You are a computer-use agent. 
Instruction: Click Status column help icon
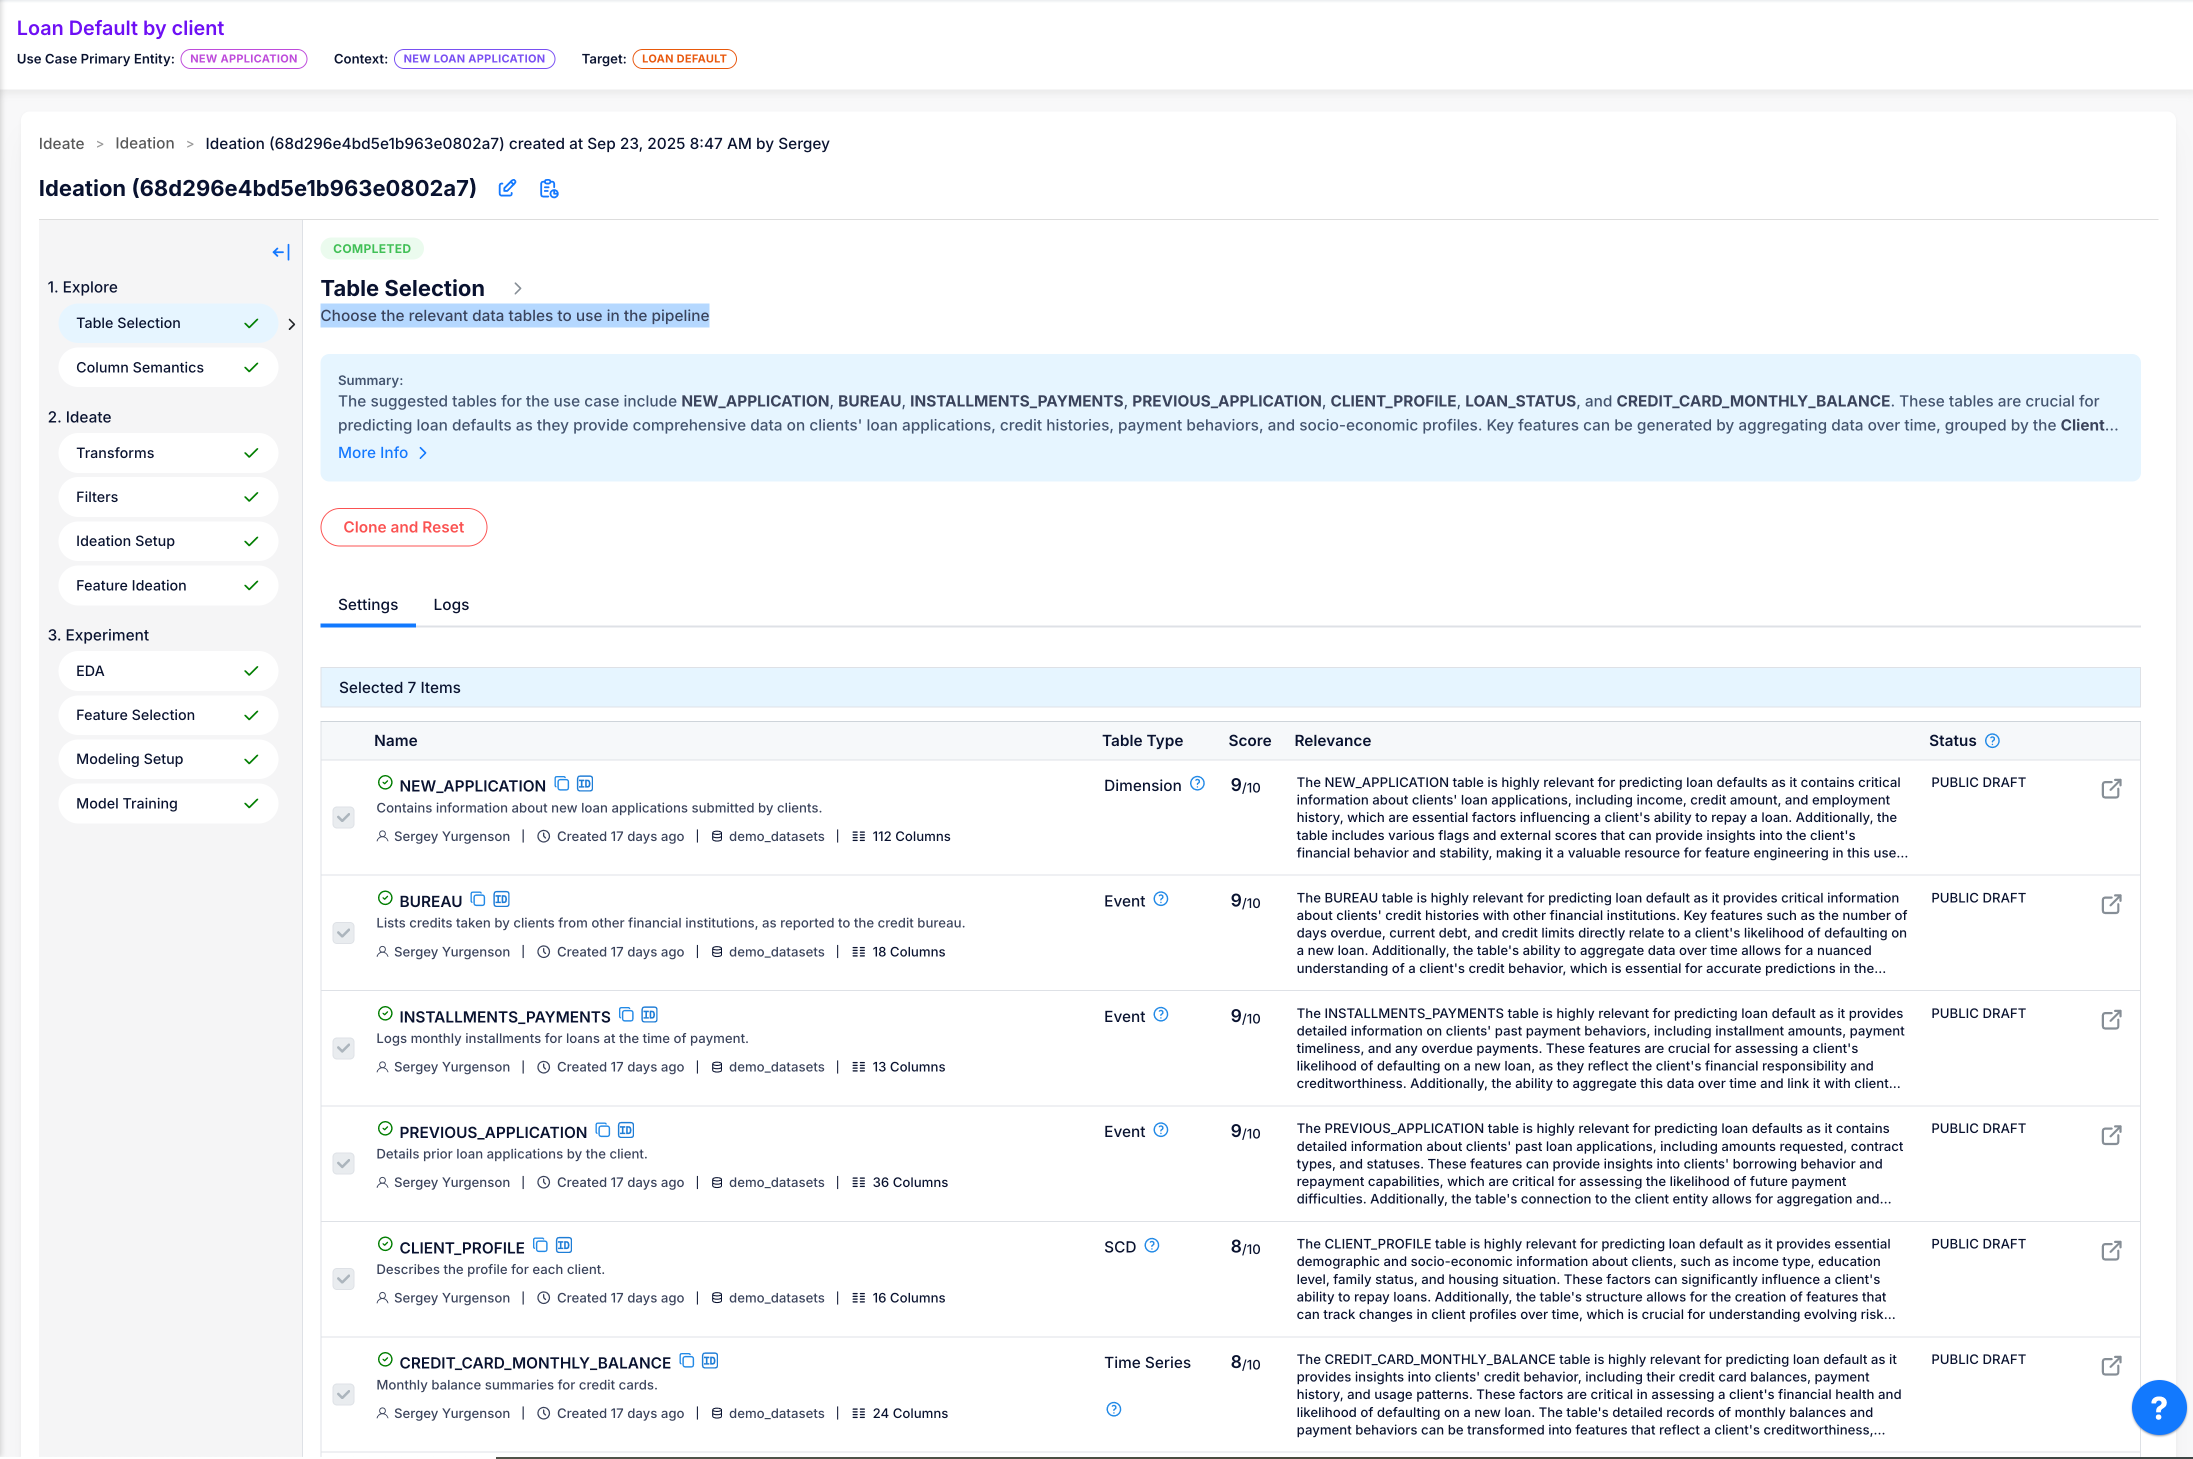click(x=1992, y=741)
